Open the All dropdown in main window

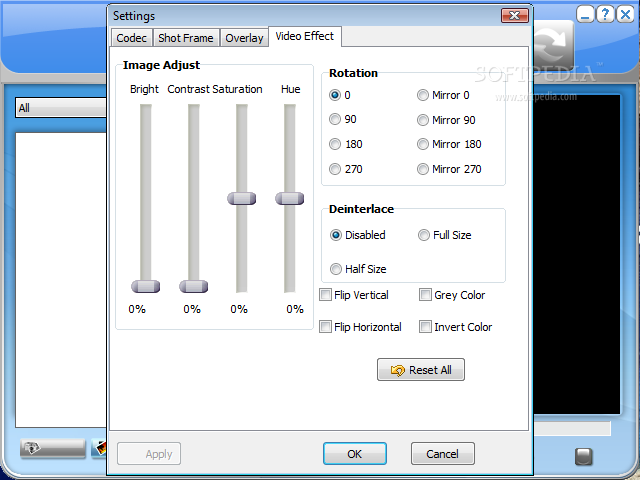pyautogui.click(x=60, y=108)
